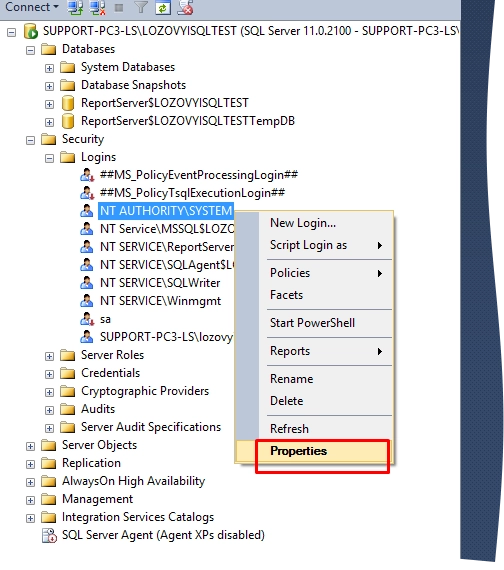Select the SUPPORT-PC3-LS\lozovy login
The height and width of the screenshot is (570, 504).
pyautogui.click(x=166, y=337)
